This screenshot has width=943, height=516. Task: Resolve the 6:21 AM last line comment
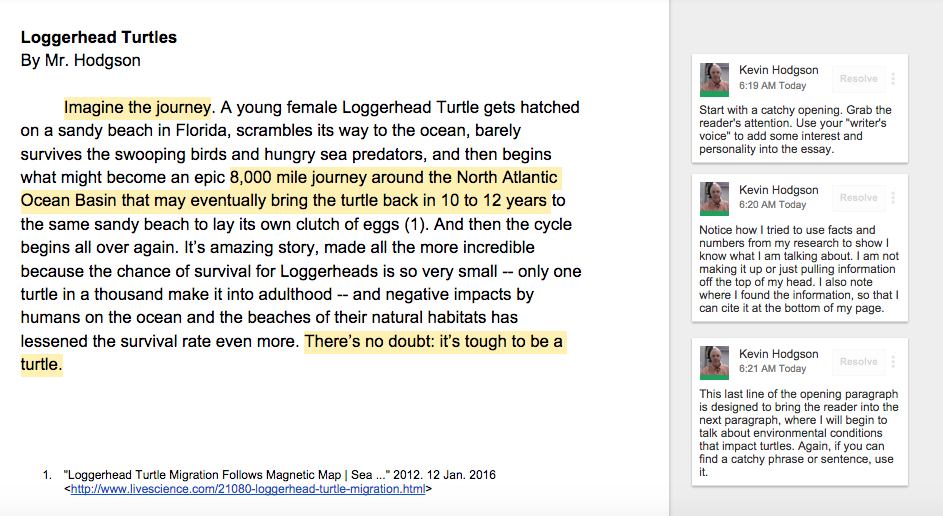[x=858, y=361]
